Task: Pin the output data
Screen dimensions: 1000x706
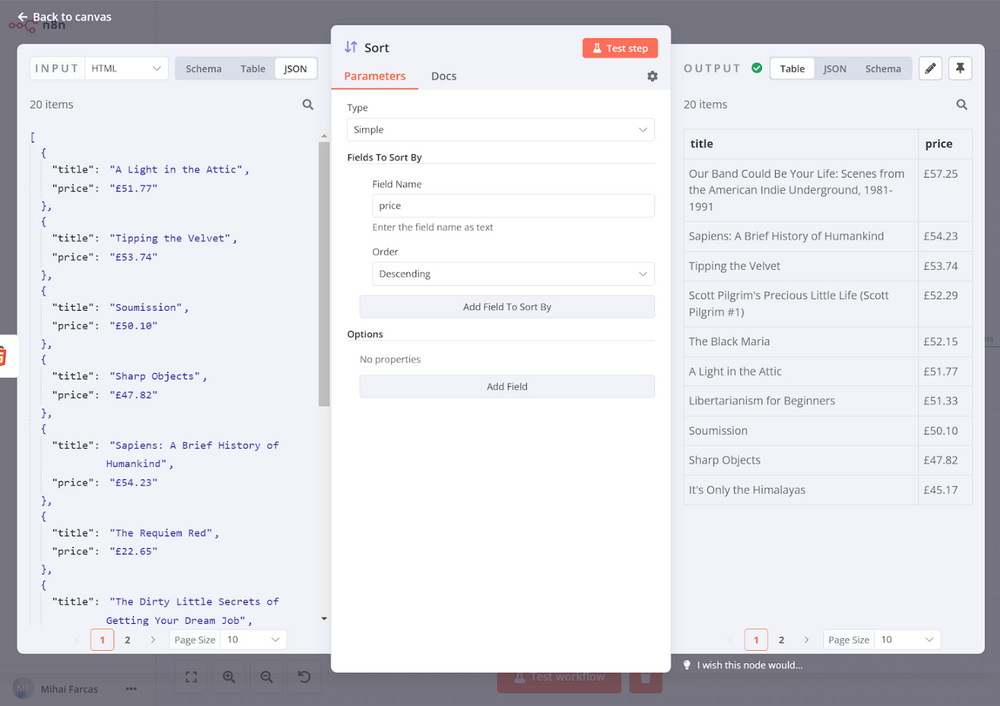Action: [x=960, y=68]
